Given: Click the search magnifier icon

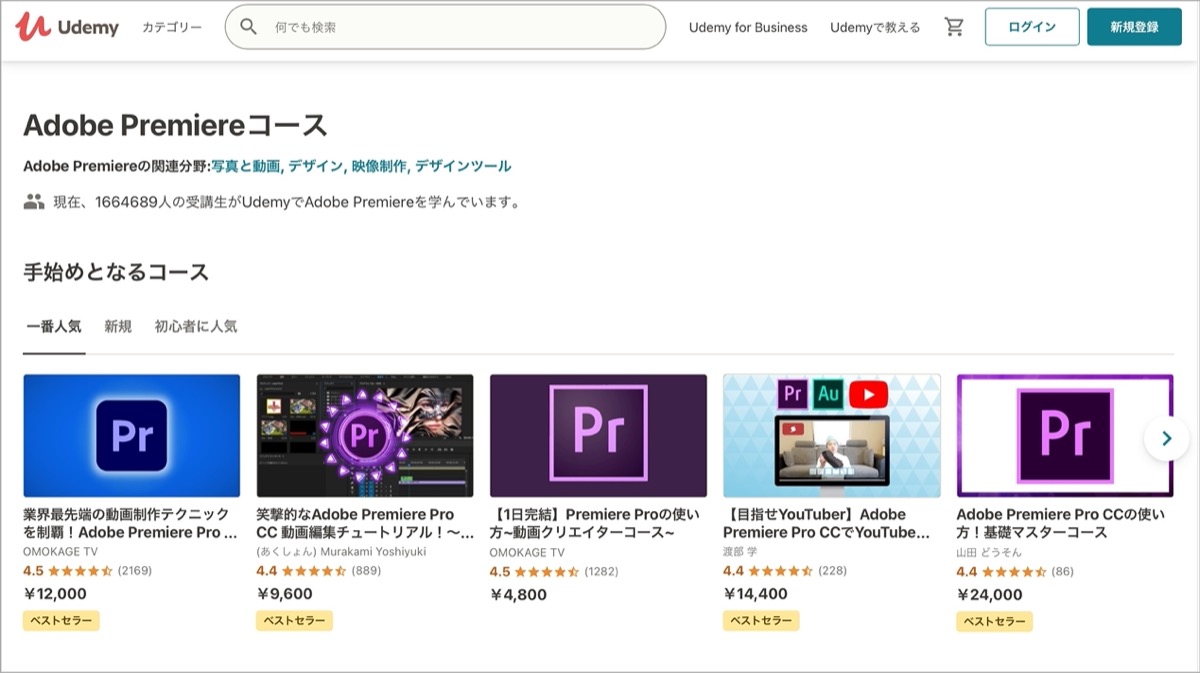Looking at the screenshot, I should (x=249, y=27).
